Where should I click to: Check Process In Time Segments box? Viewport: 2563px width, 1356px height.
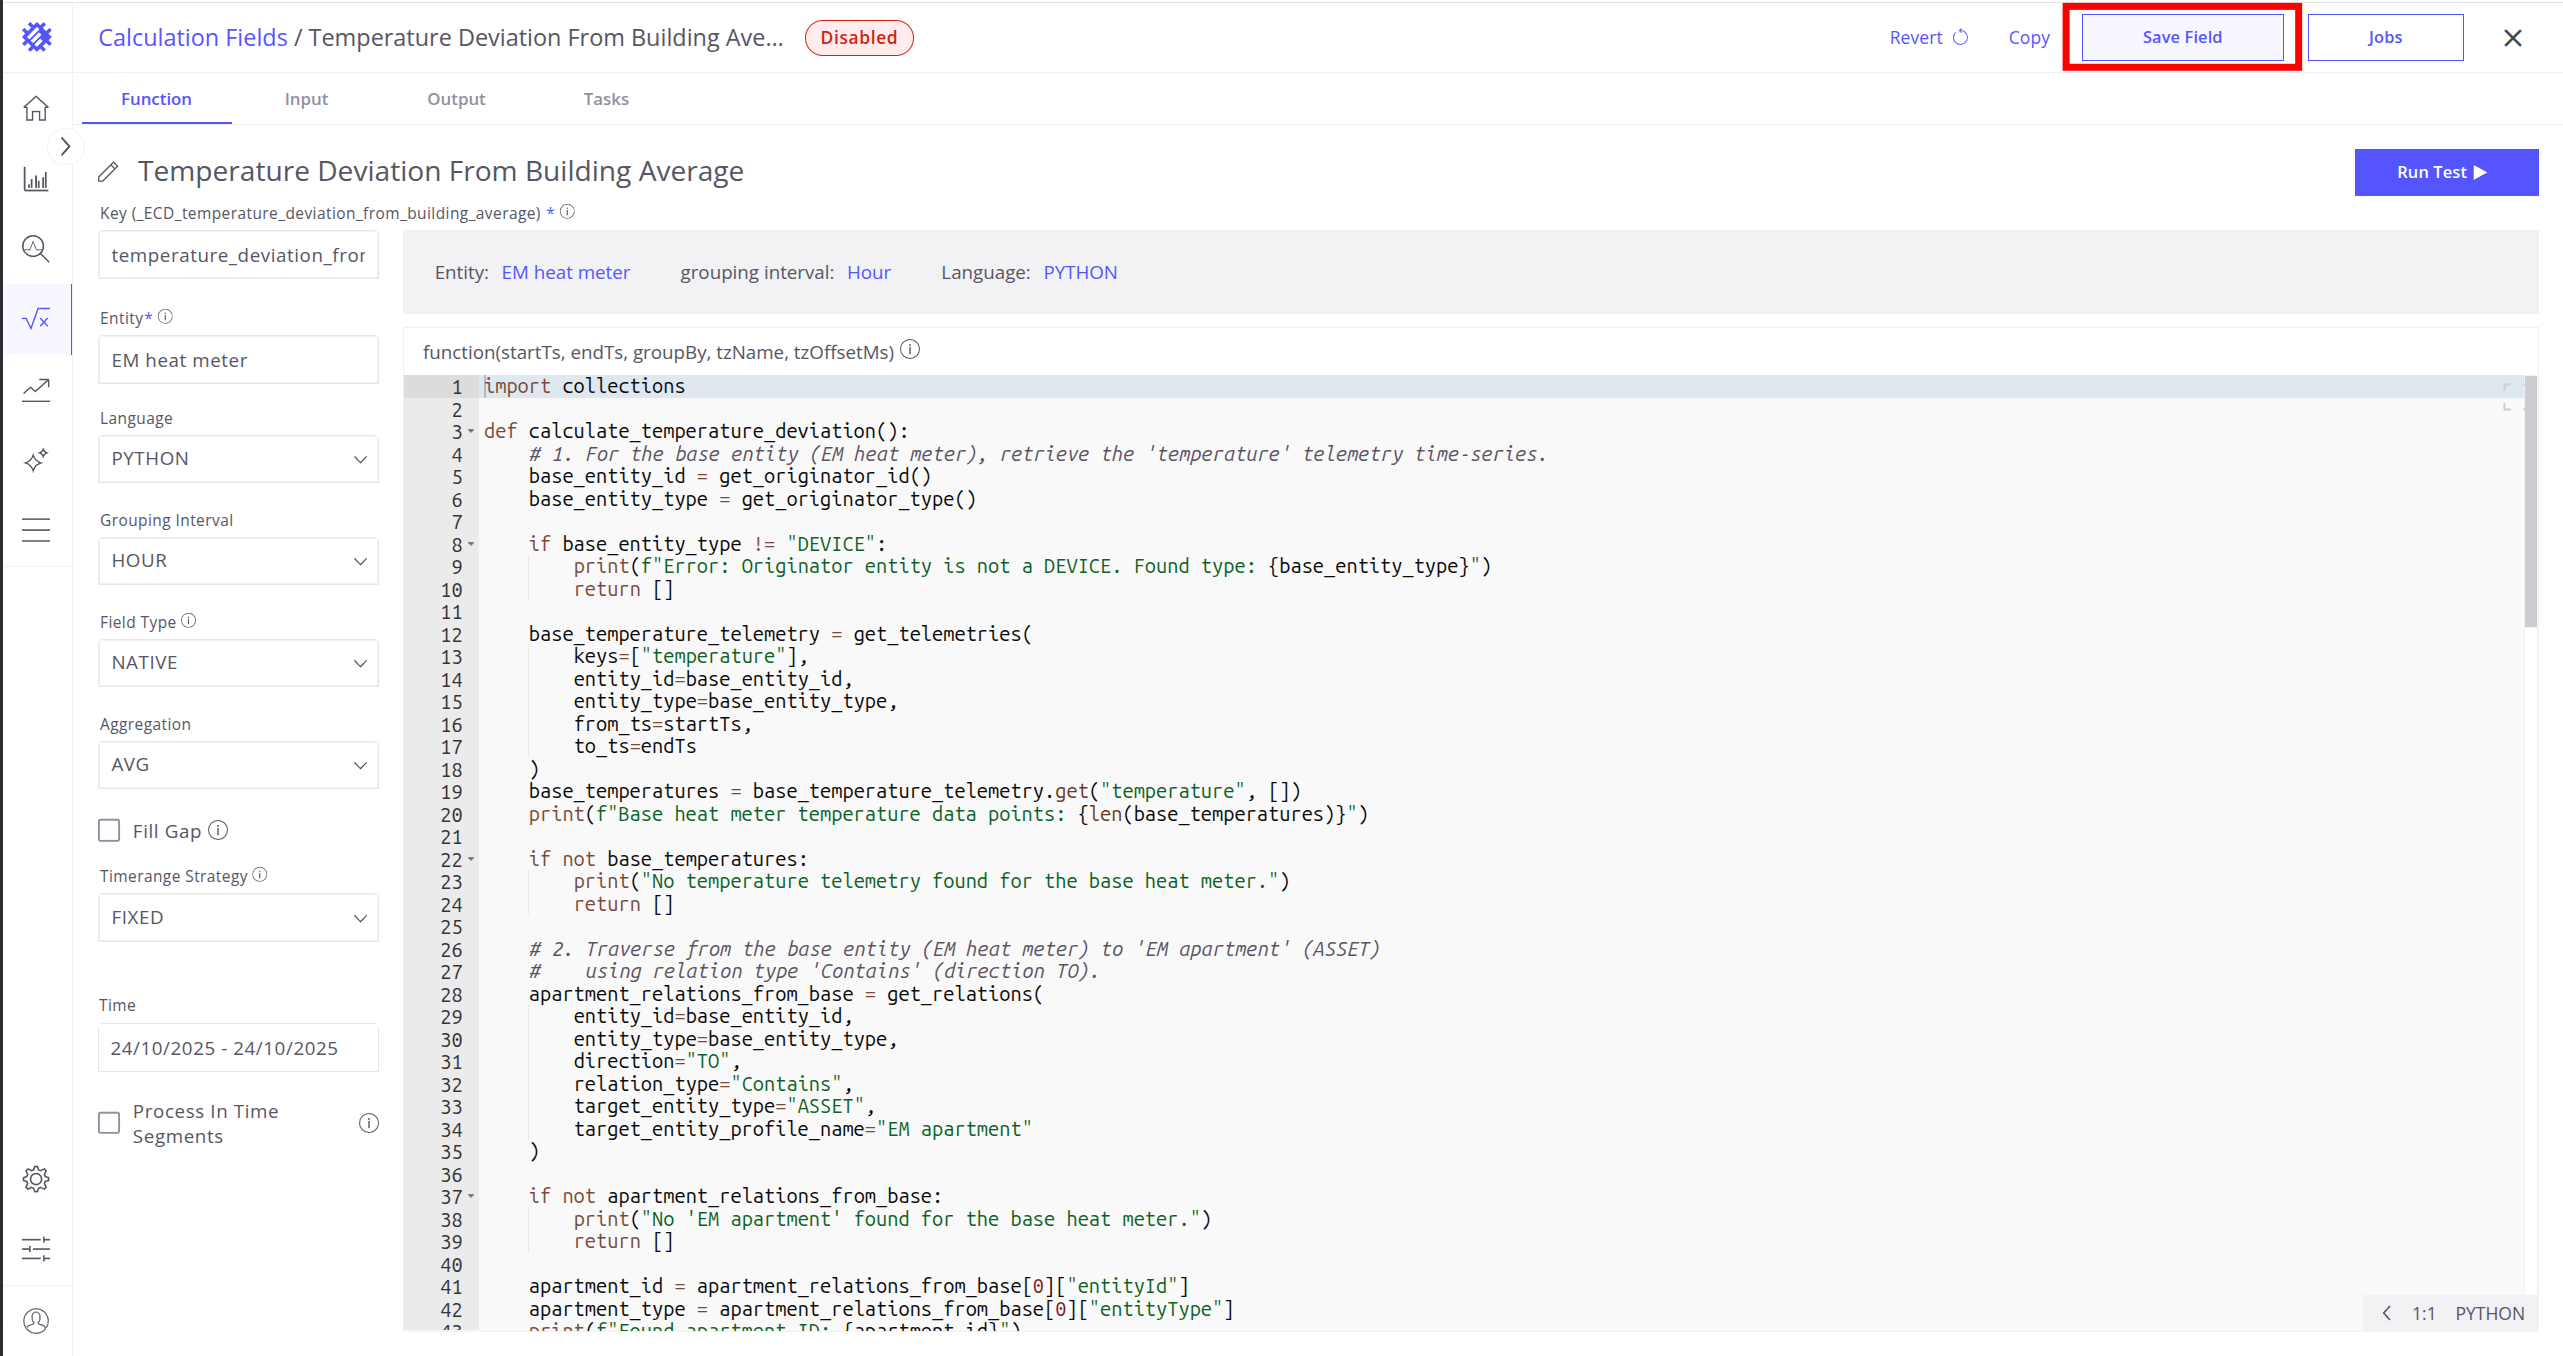pos(109,1123)
